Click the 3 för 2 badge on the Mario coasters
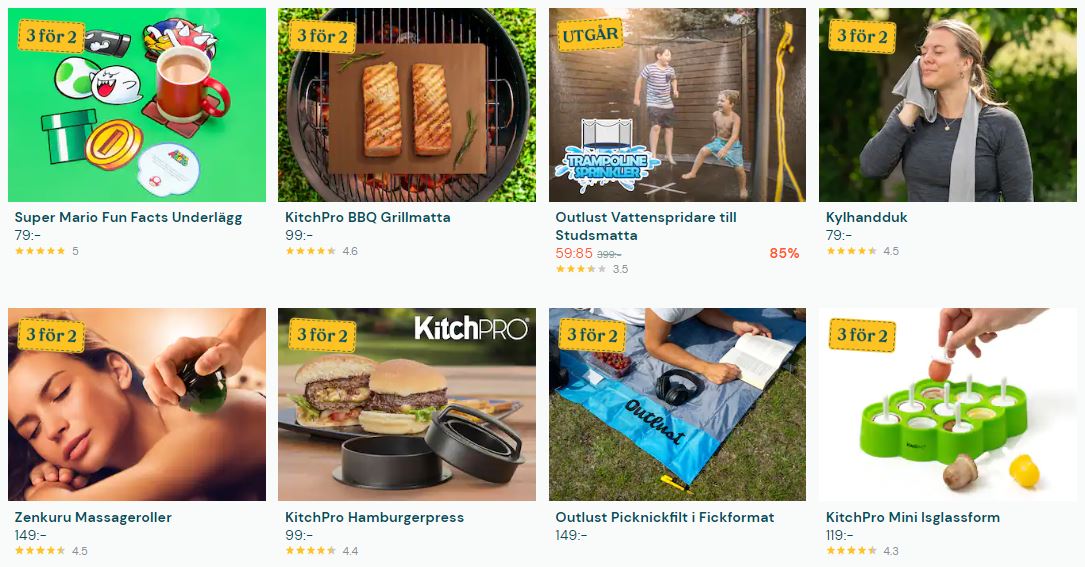 coord(51,36)
